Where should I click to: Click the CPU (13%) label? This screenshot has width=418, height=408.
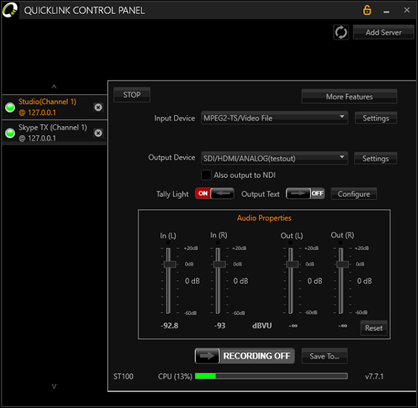coord(175,377)
